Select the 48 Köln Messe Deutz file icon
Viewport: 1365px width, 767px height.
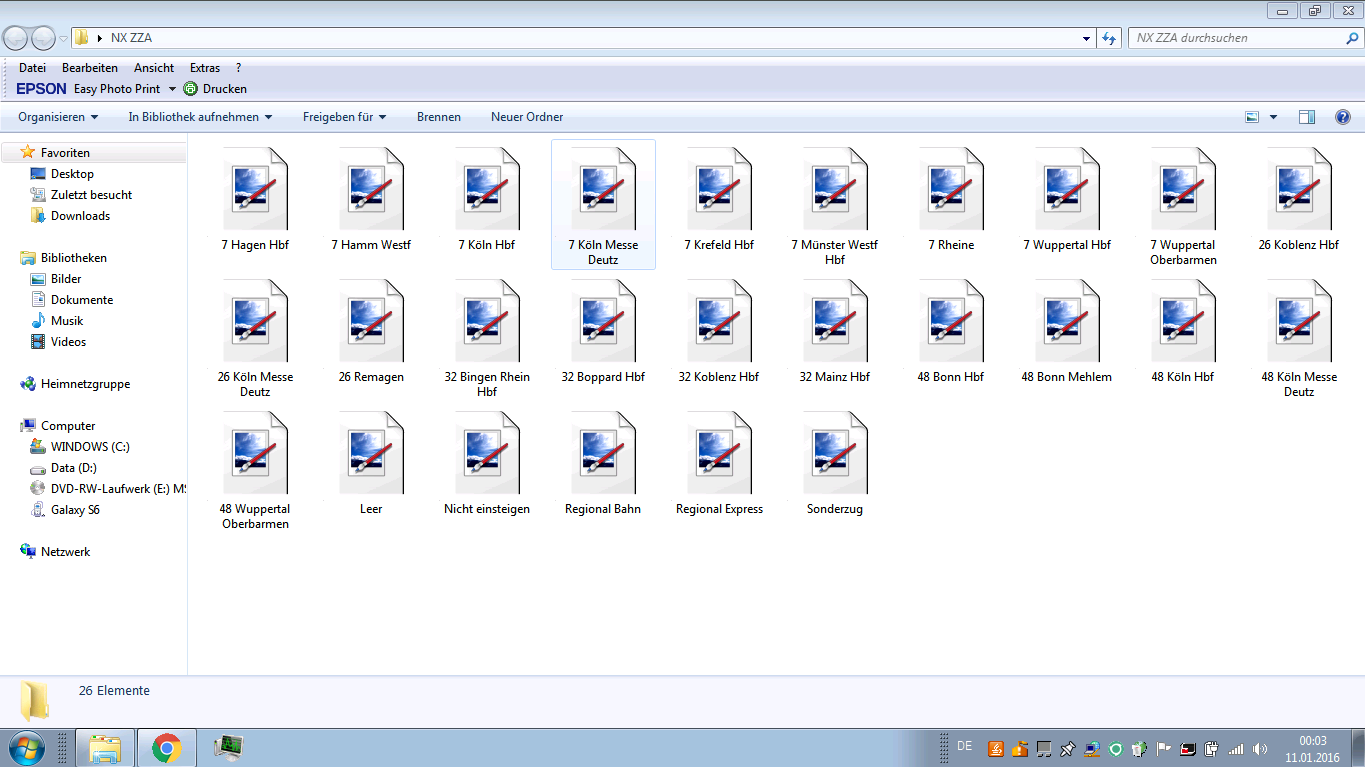coord(1299,321)
